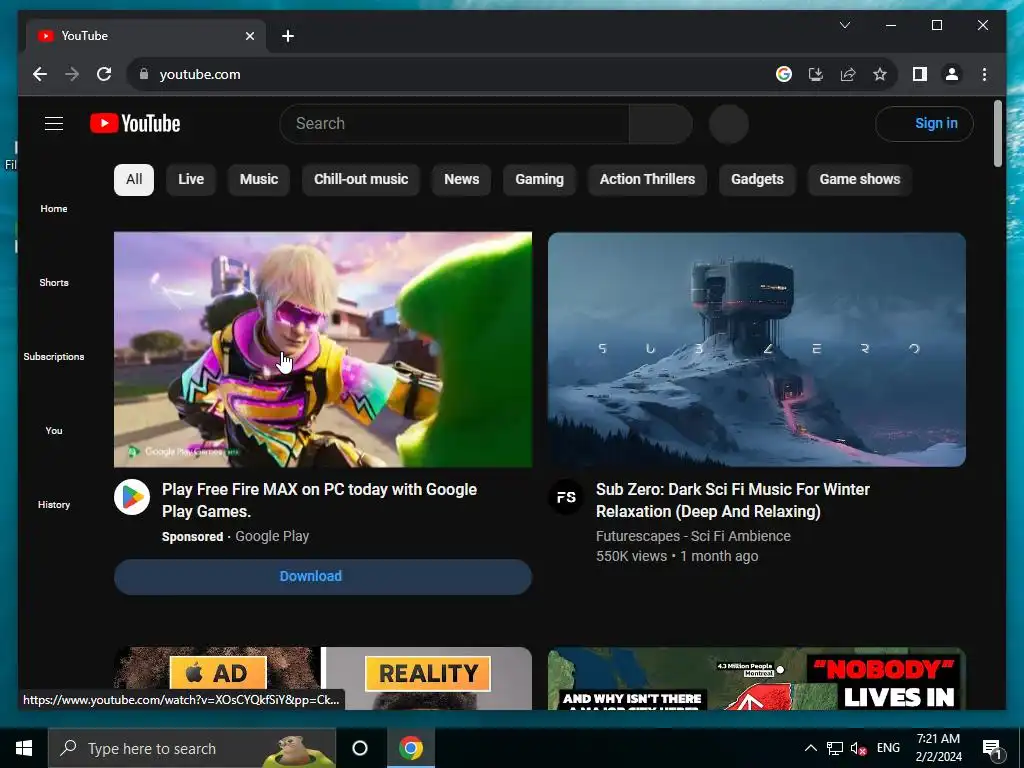Open the Google icon in address bar
Viewport: 1024px width, 768px height.
click(784, 74)
